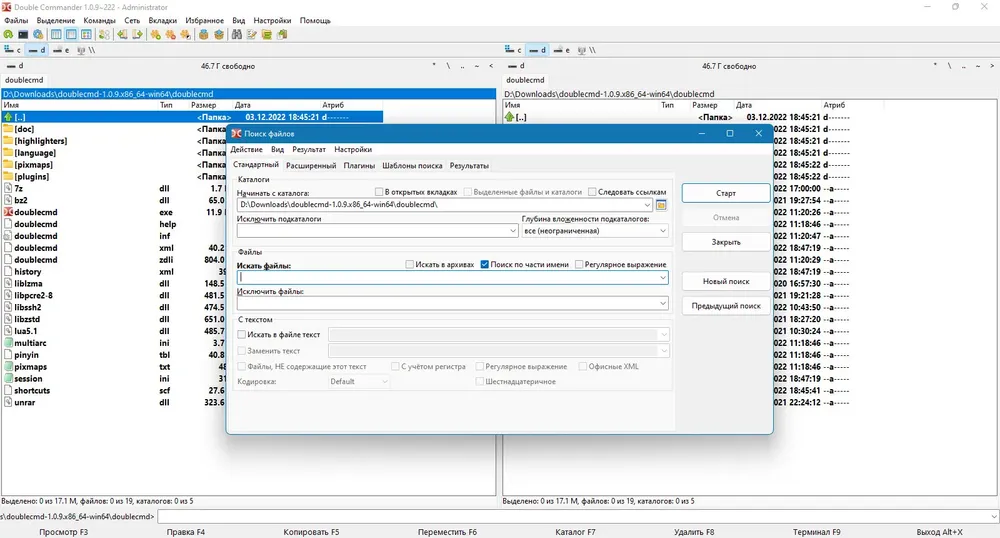The image size is (1000, 538).
Task: Click the Новый поиск button
Action: click(726, 281)
